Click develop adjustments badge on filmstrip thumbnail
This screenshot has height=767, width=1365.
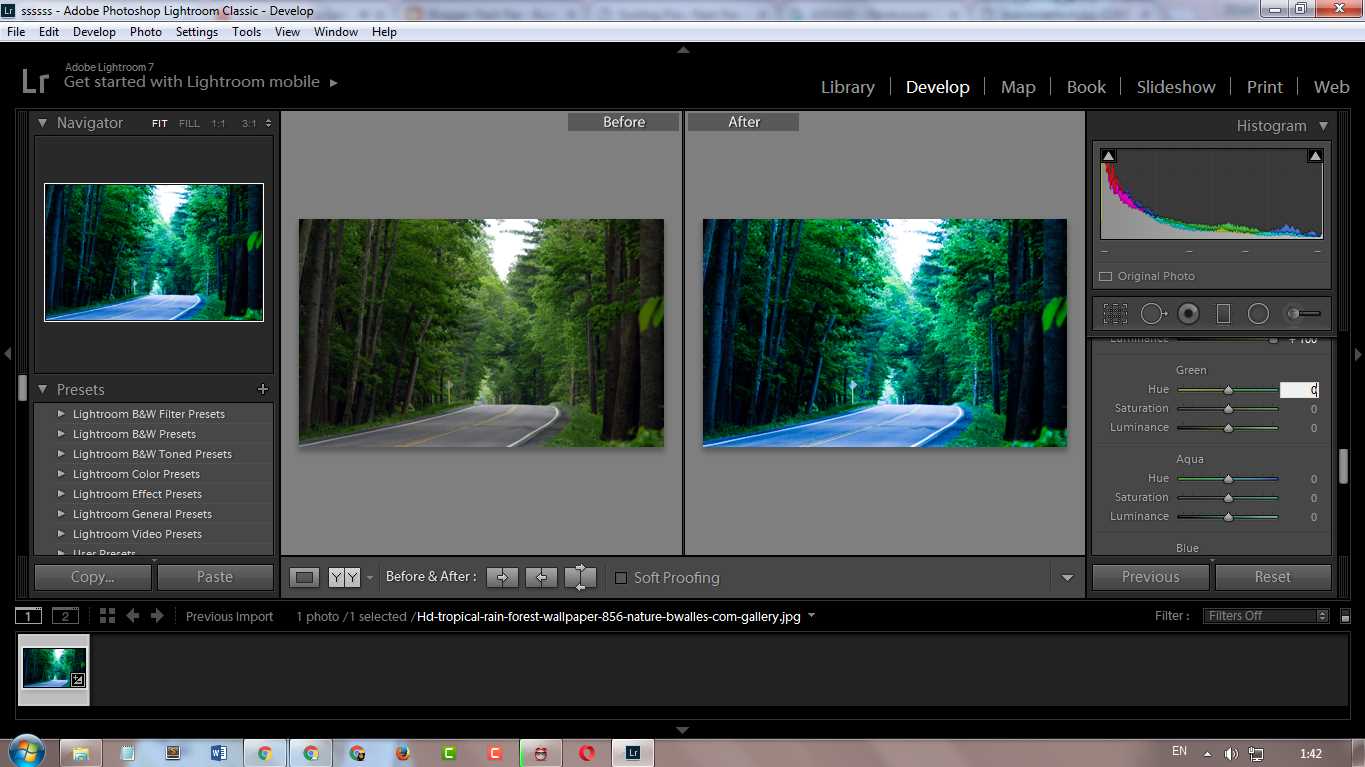tap(78, 680)
